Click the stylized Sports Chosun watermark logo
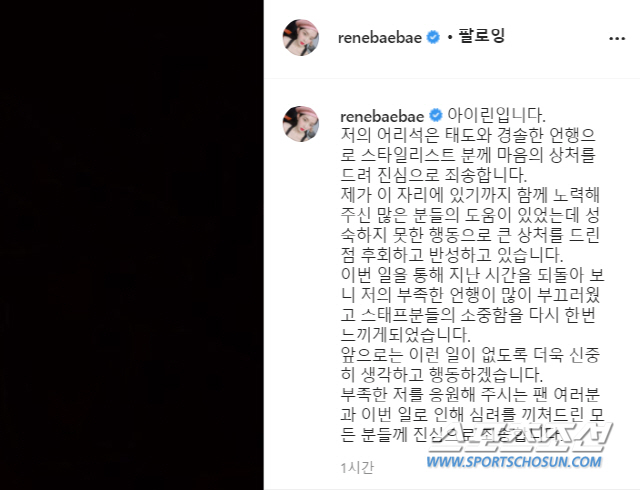Screen dimensions: 640x490 [520, 438]
